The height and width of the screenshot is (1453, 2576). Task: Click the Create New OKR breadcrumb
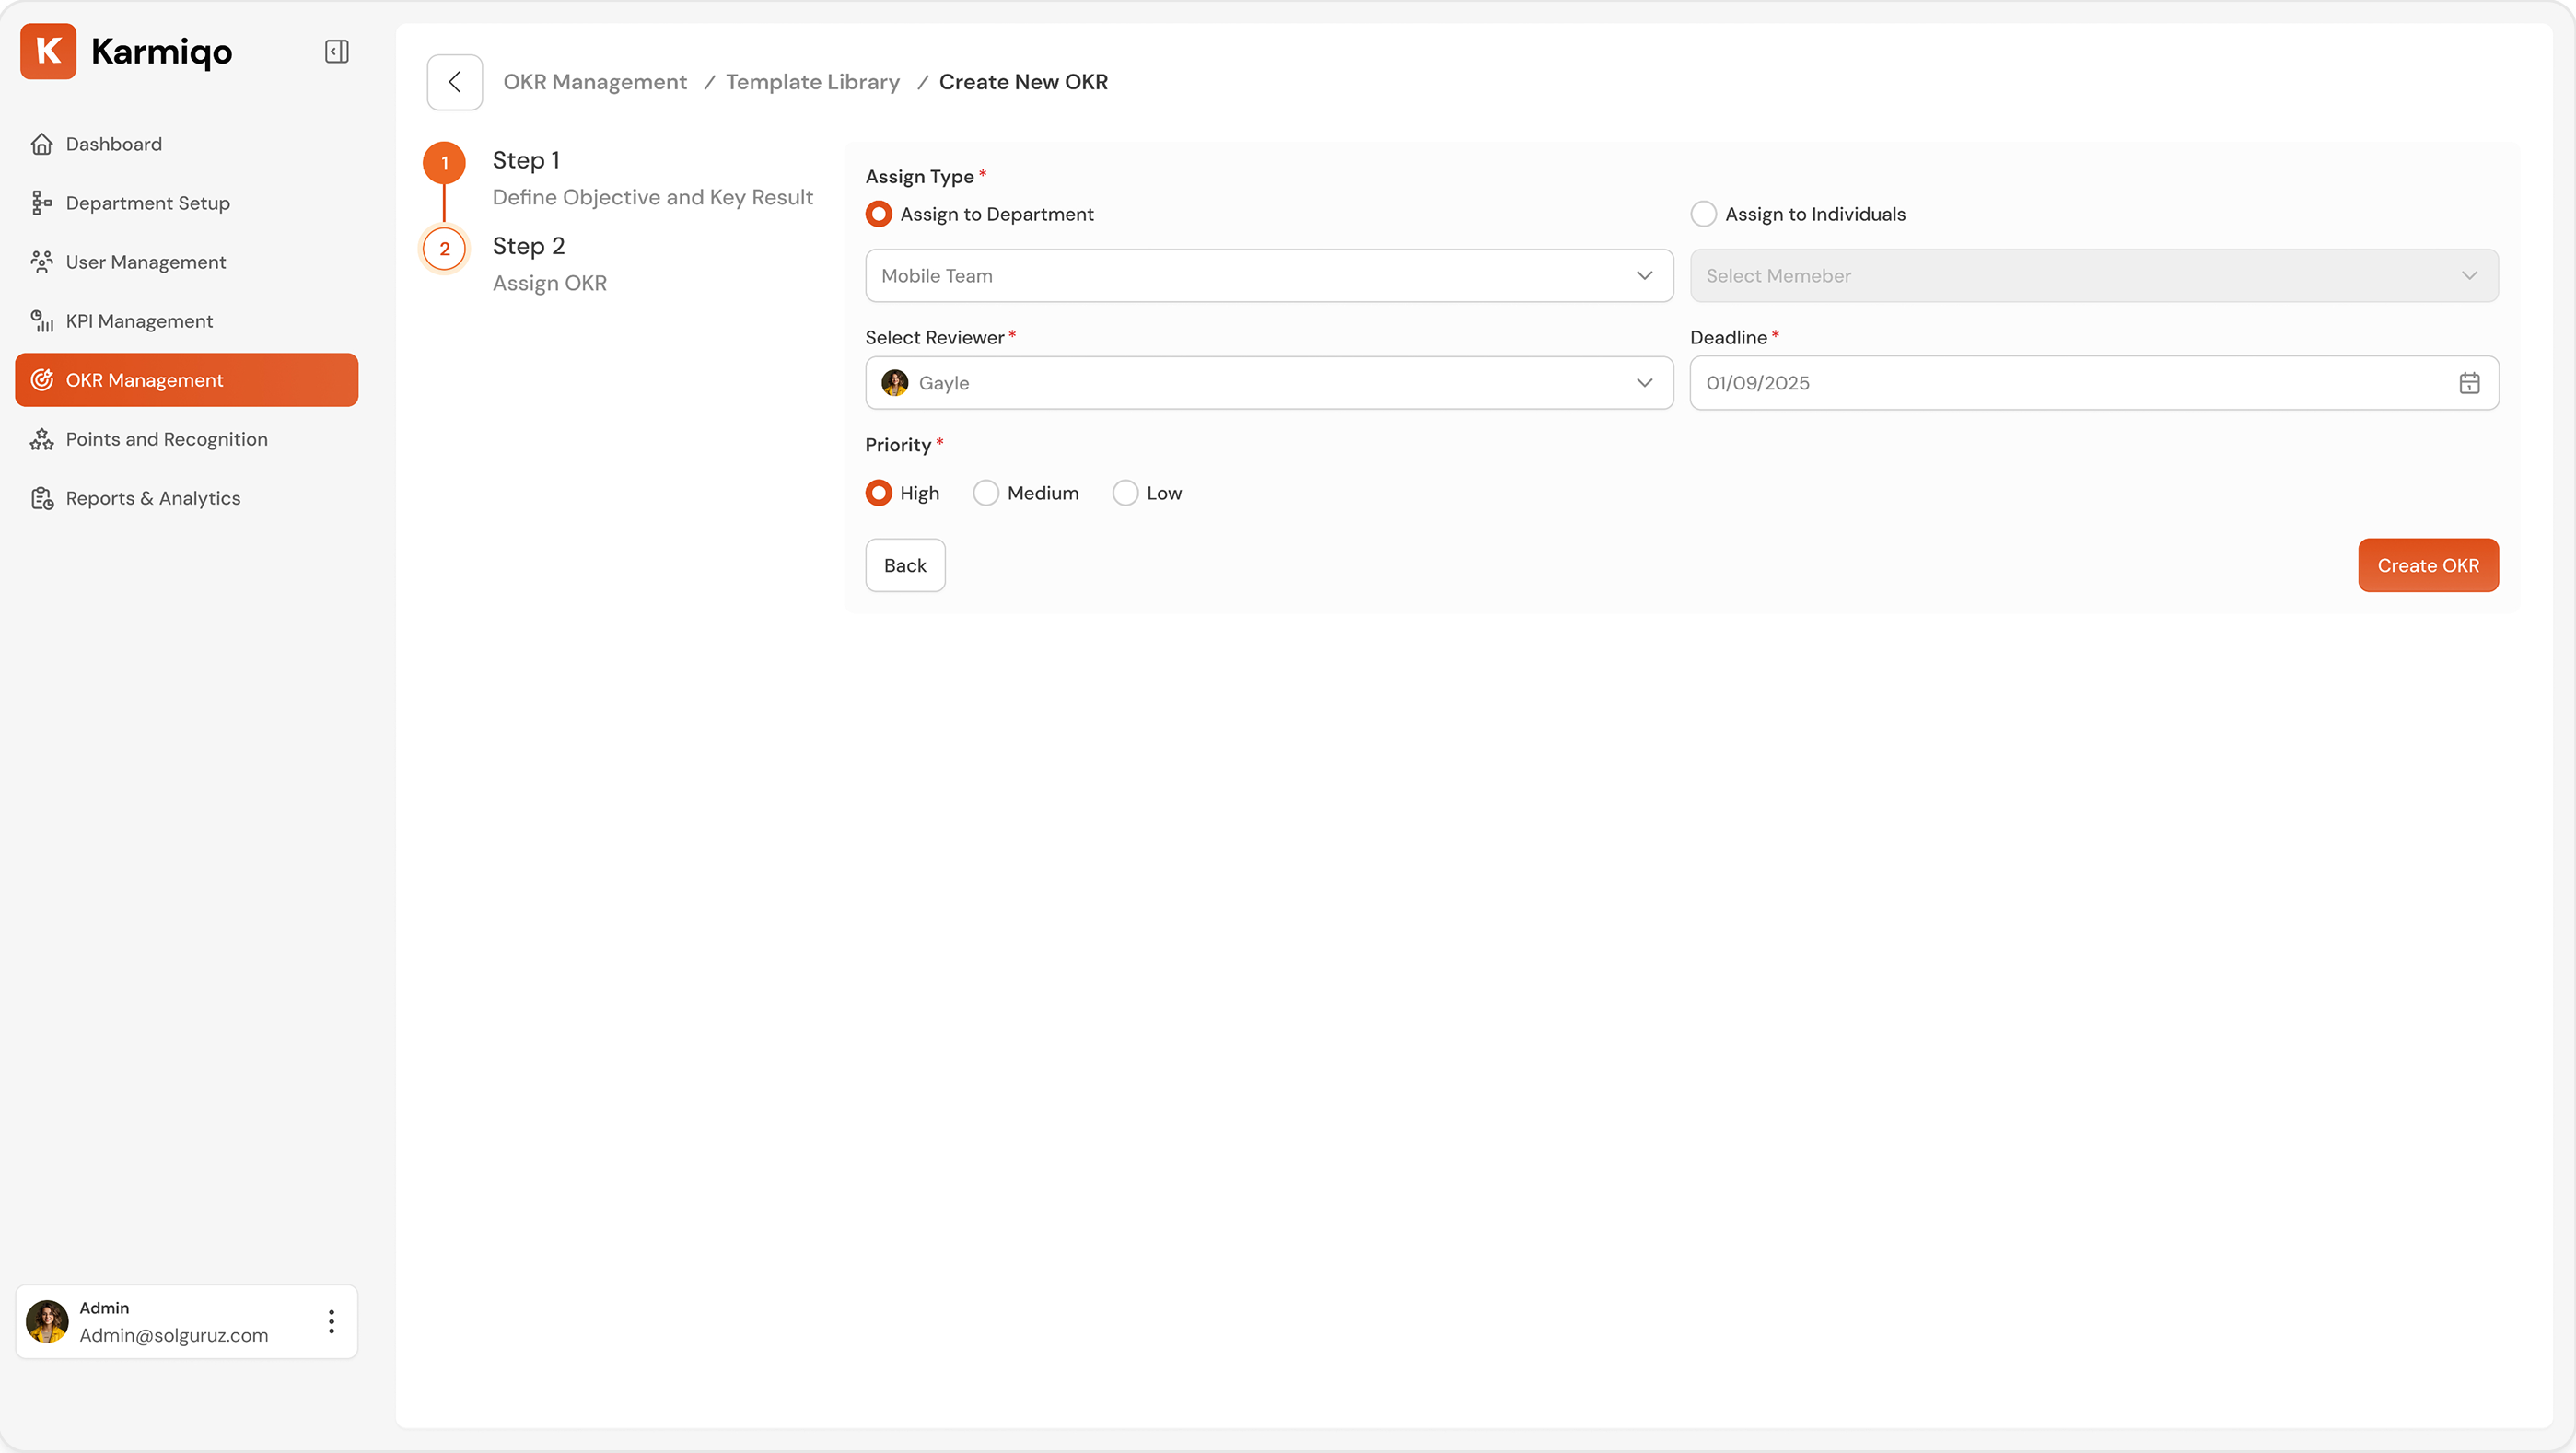(1023, 82)
